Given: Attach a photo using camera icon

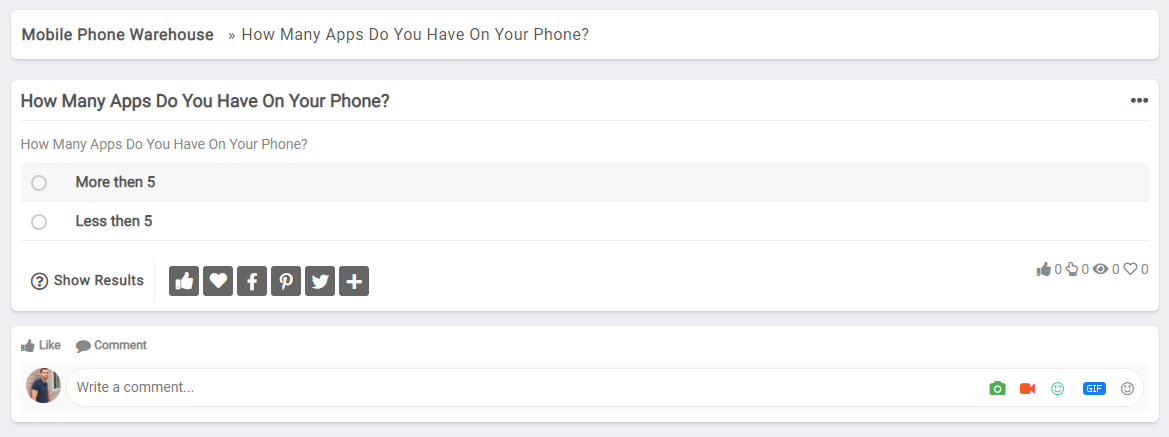Looking at the screenshot, I should (998, 389).
